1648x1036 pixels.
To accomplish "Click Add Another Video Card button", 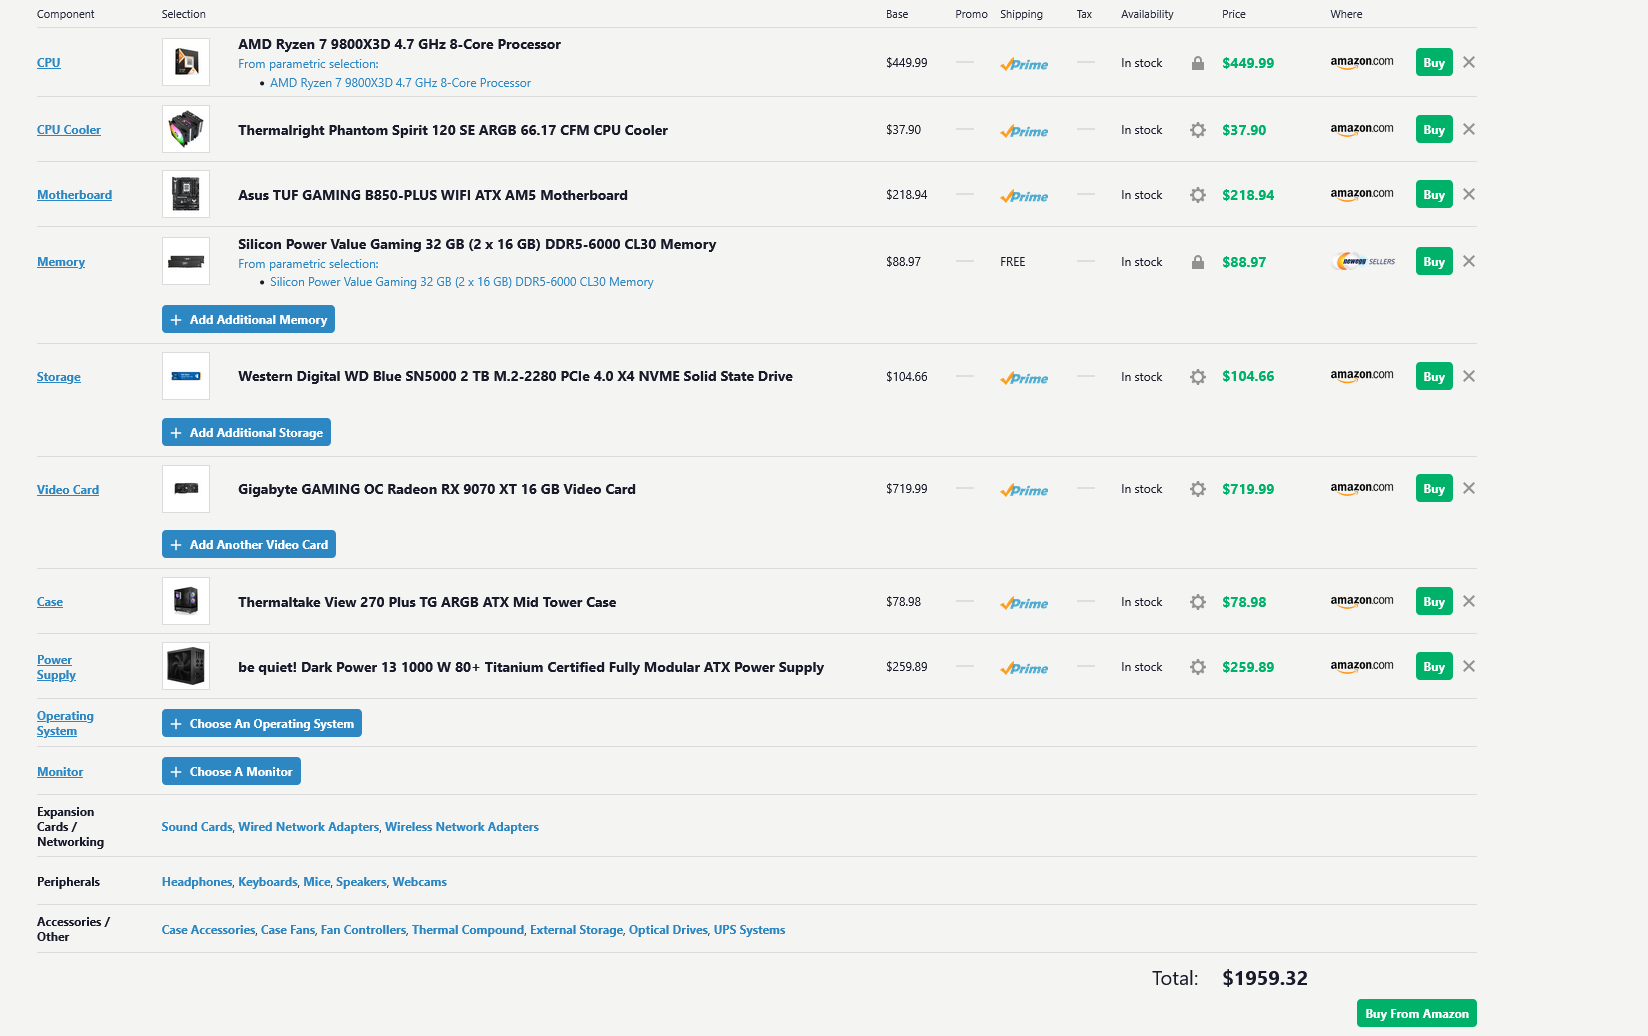I will point(249,544).
